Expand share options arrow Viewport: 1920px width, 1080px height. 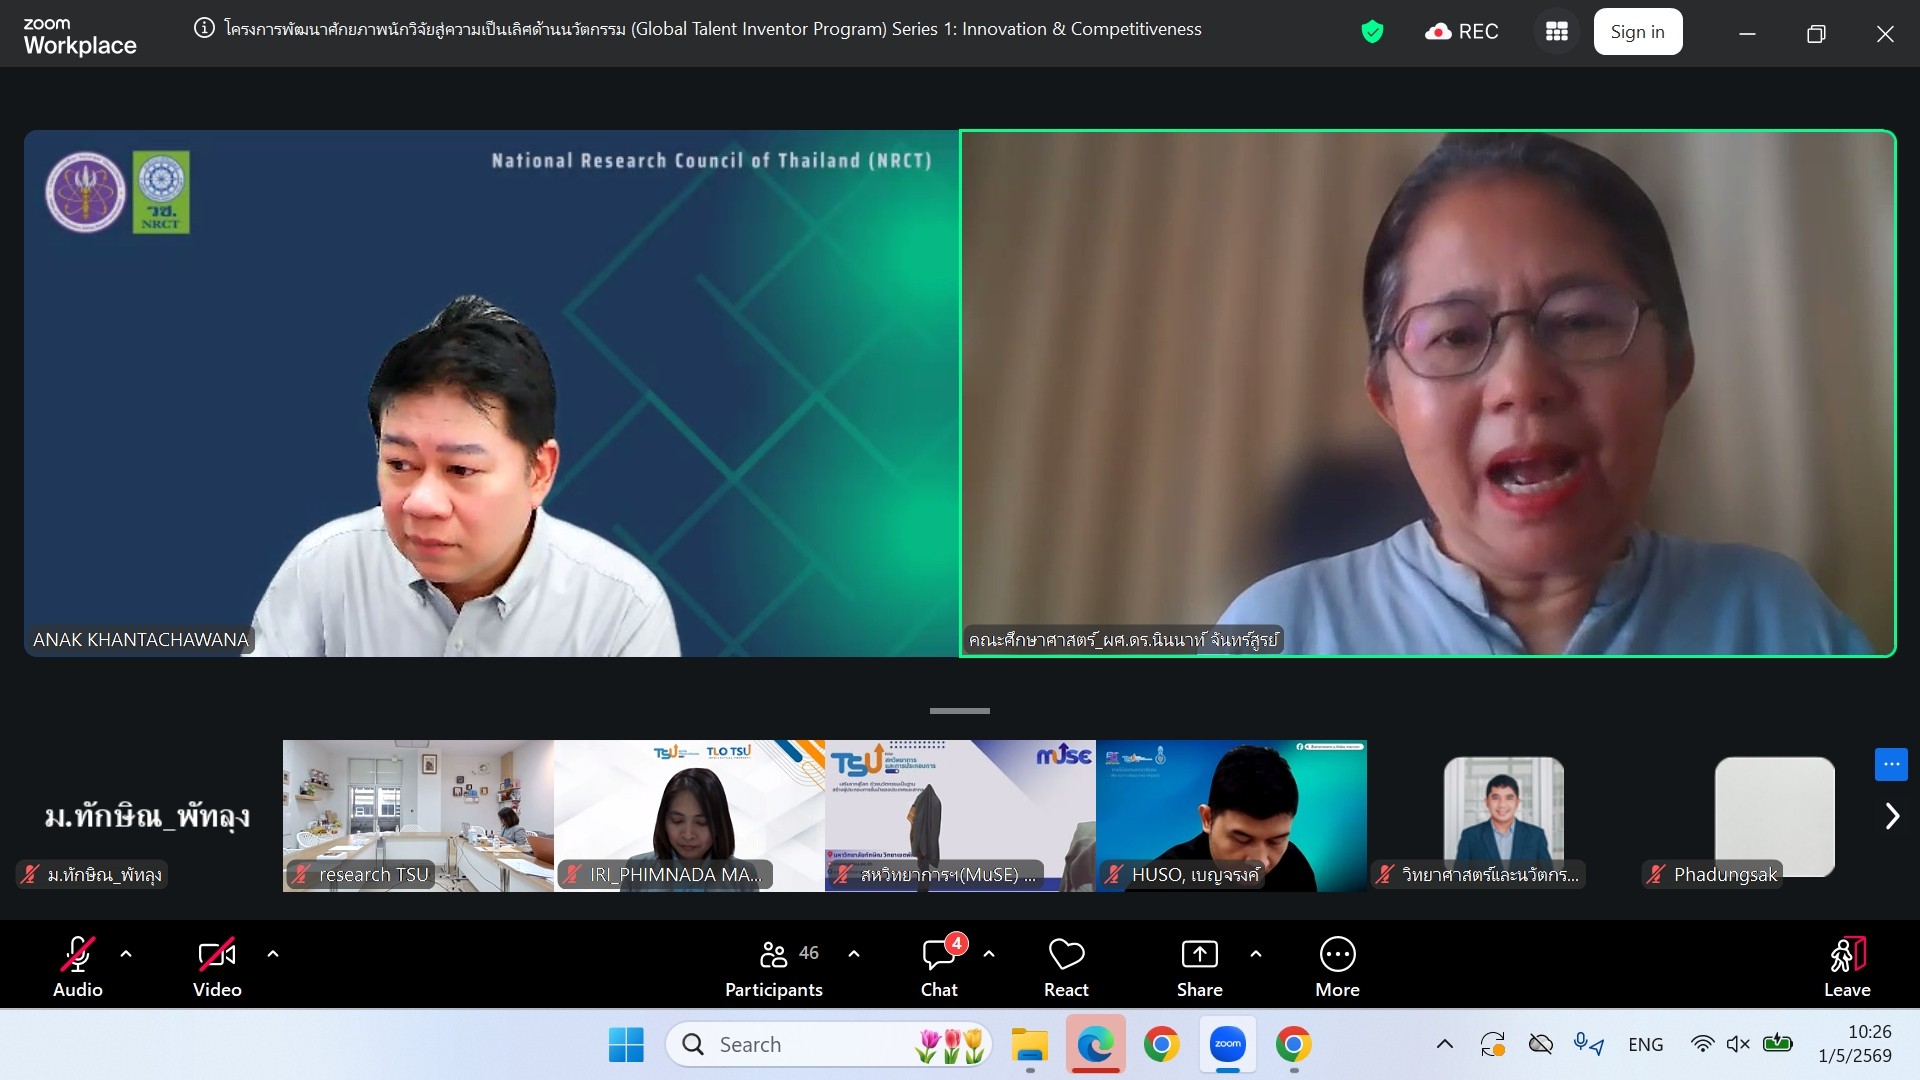point(1256,954)
